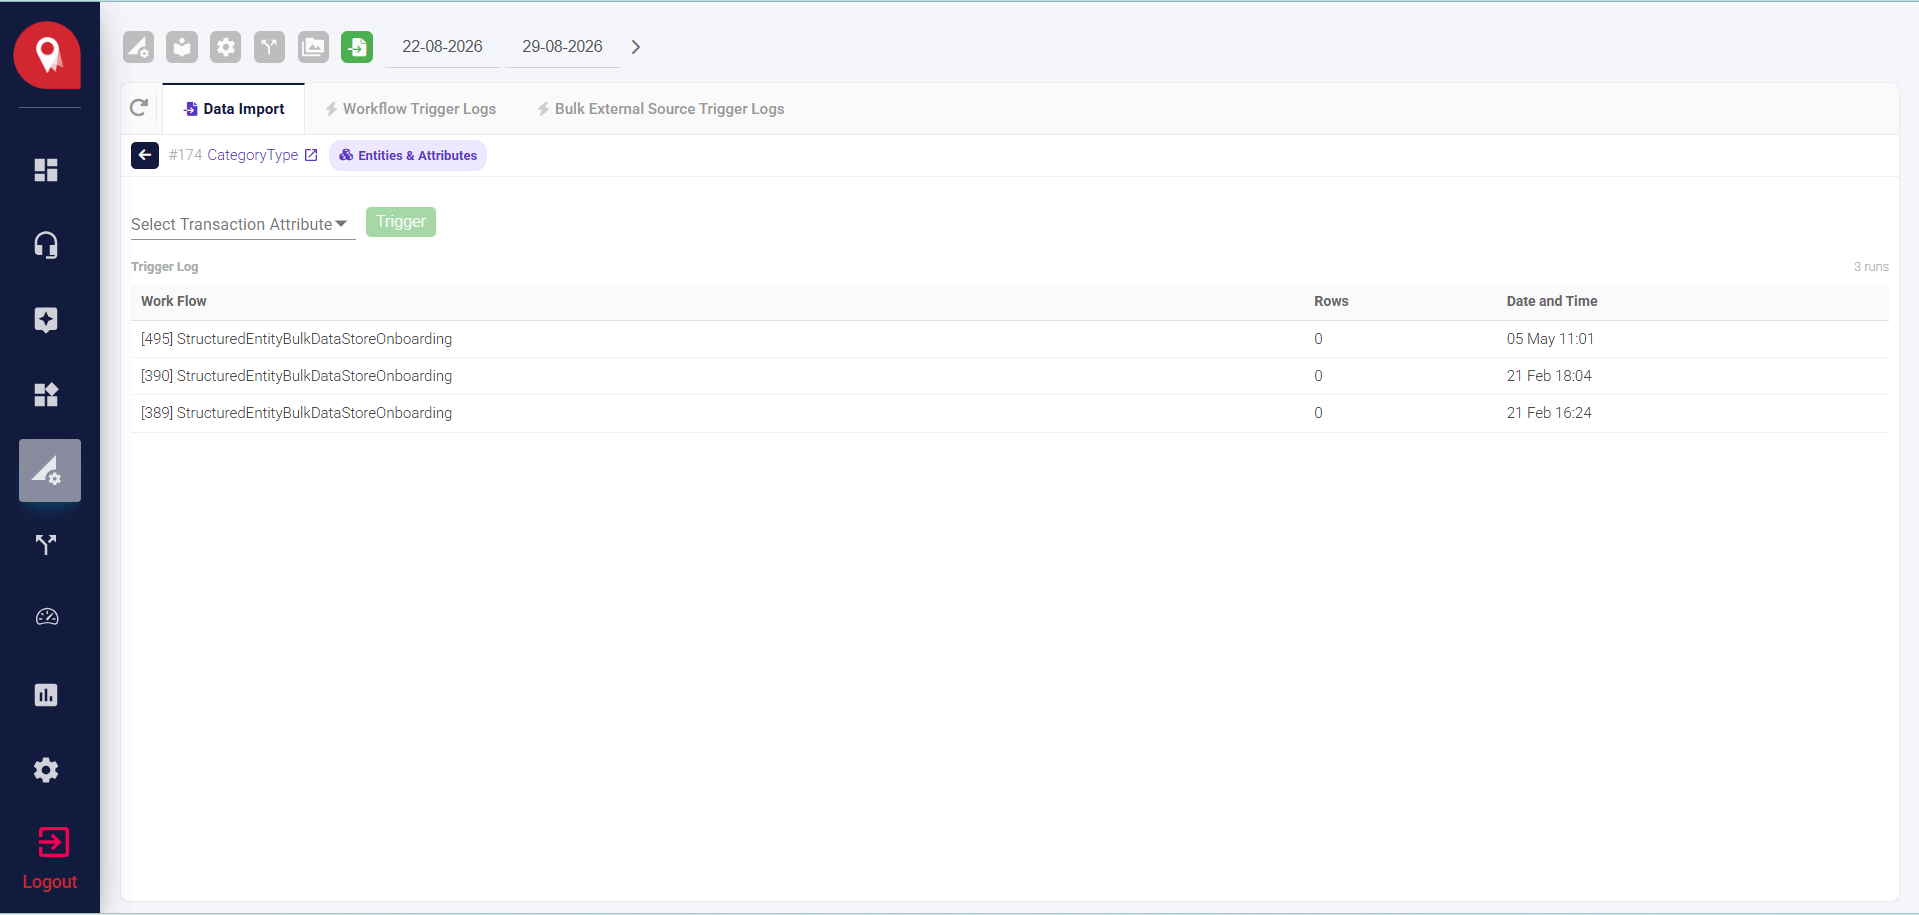This screenshot has width=1919, height=915.
Task: Open the Select Transaction Attribute dropdown
Action: click(243, 224)
